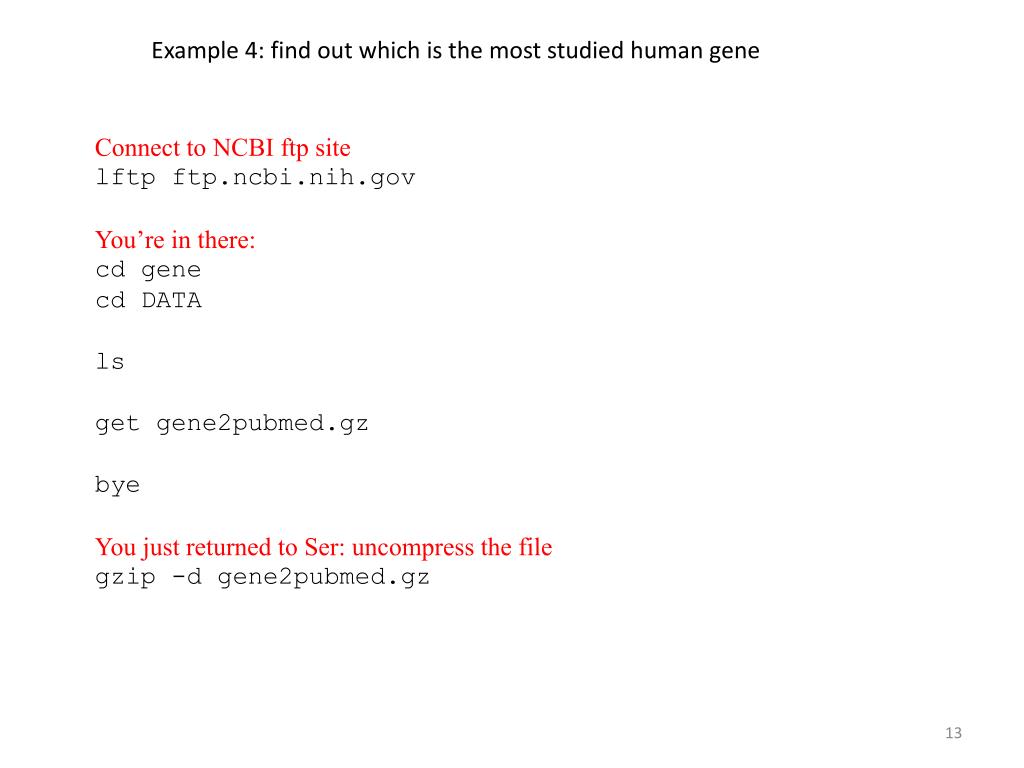Click the word 'NCBI' in the red heading
This screenshot has height=768, width=1024.
click(243, 148)
